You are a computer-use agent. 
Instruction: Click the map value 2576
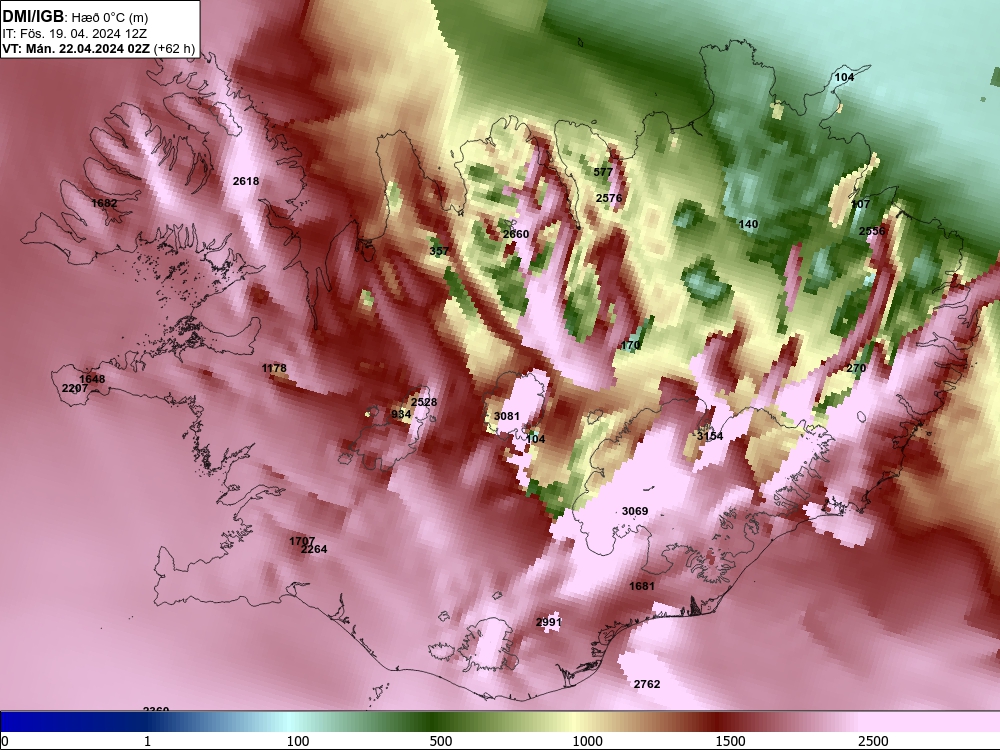pos(609,198)
